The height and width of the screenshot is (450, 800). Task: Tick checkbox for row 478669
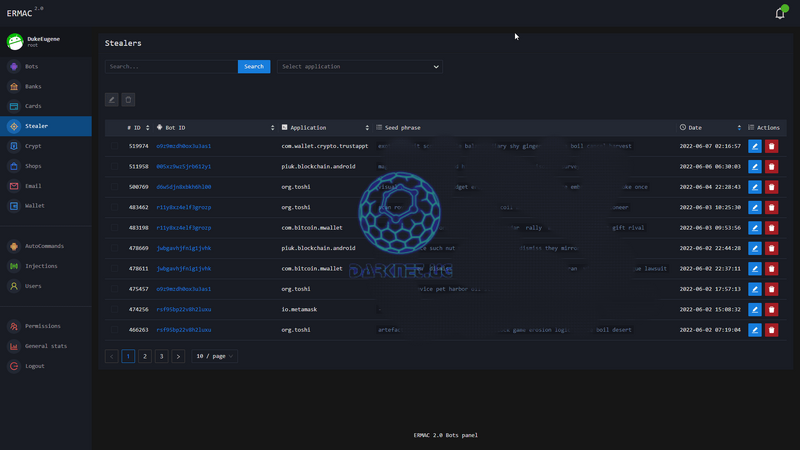click(x=114, y=248)
